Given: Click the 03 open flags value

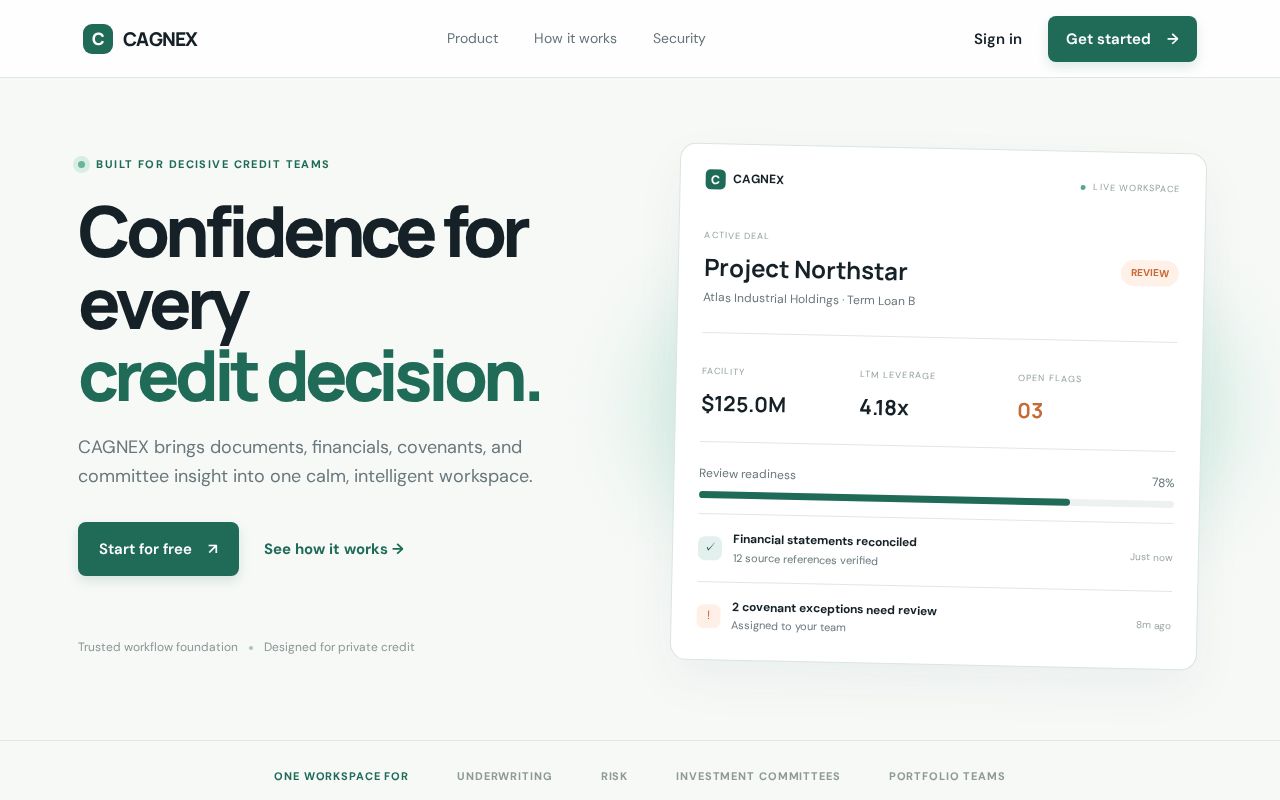Looking at the screenshot, I should coord(1030,411).
